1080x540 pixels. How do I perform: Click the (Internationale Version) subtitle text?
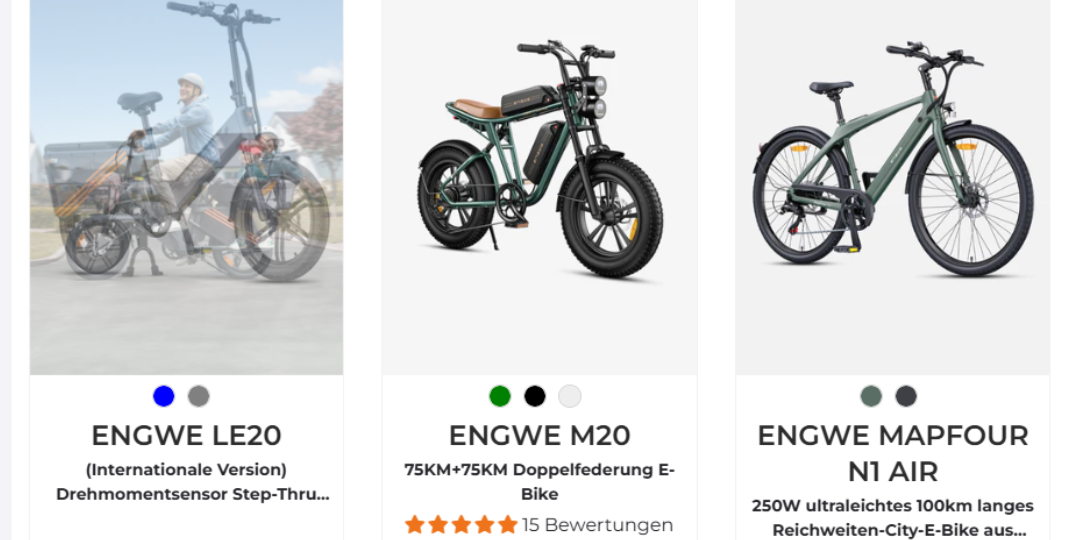pyautogui.click(x=186, y=469)
